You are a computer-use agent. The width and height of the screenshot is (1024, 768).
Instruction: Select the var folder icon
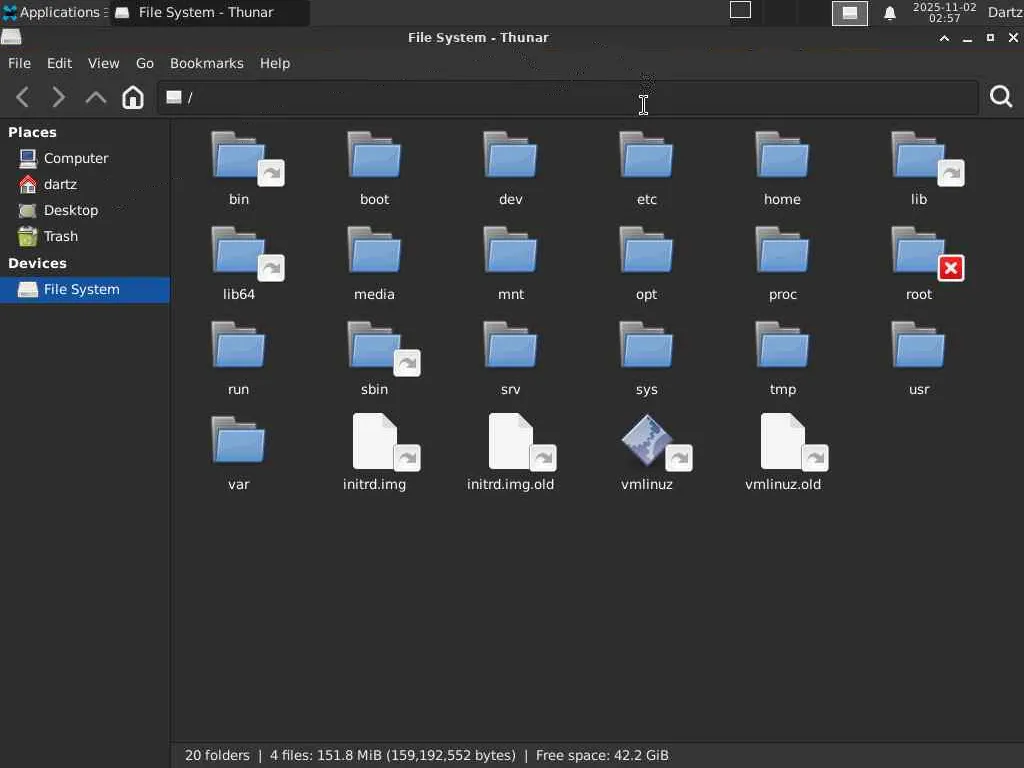pos(239,440)
